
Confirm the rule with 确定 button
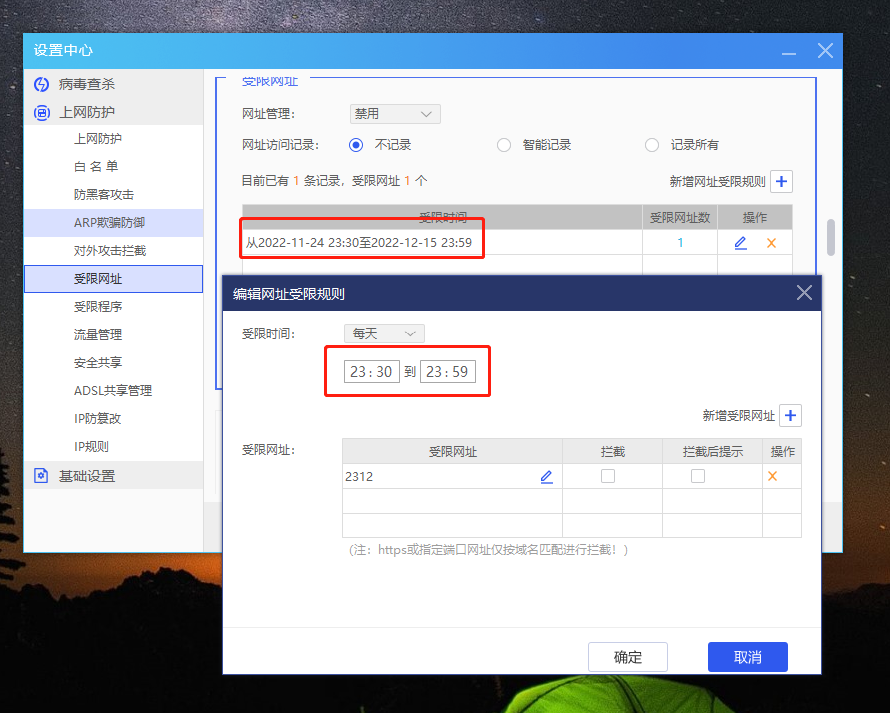click(628, 657)
